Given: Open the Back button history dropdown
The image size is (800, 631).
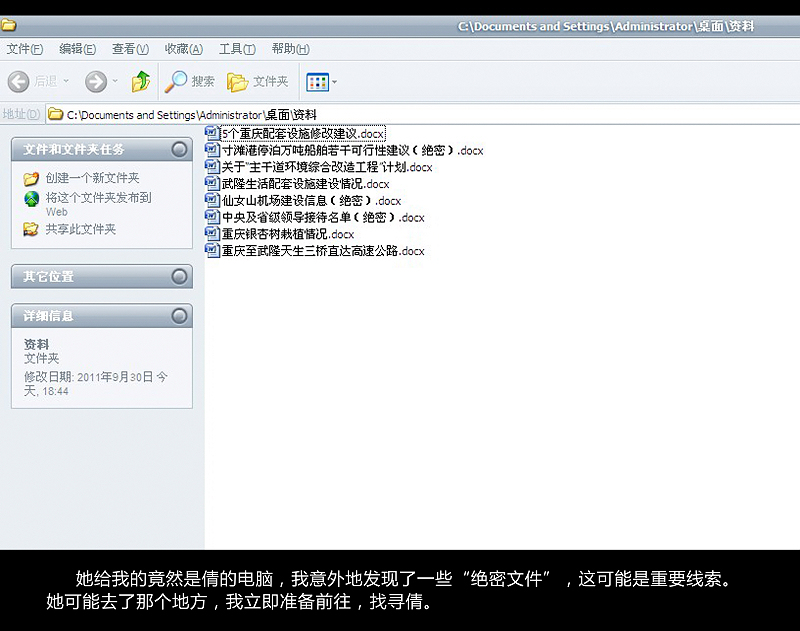Looking at the screenshot, I should coord(66,82).
